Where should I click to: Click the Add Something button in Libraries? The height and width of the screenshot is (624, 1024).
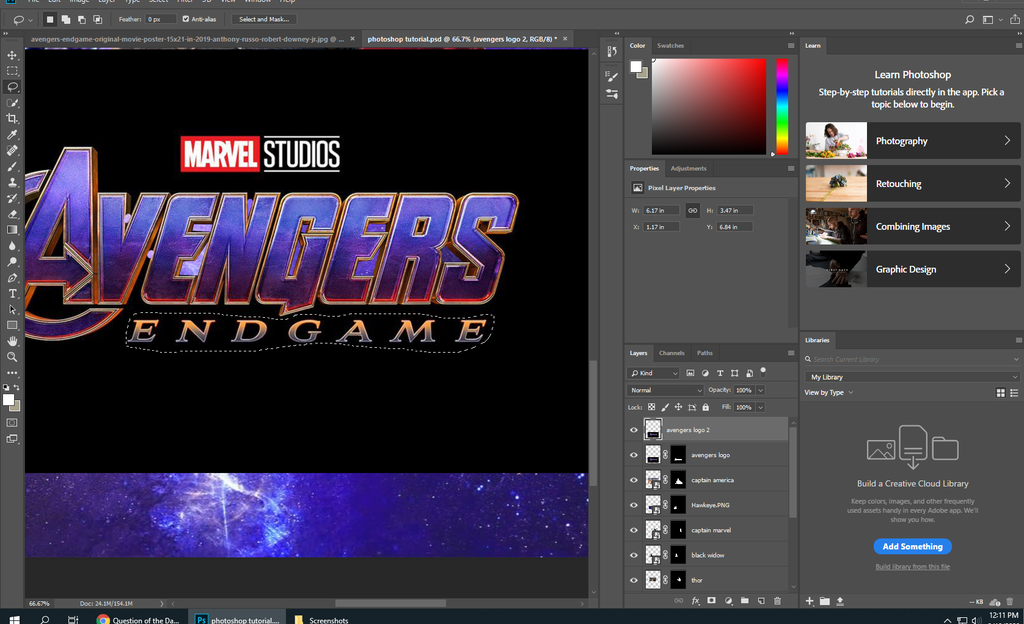click(x=912, y=546)
